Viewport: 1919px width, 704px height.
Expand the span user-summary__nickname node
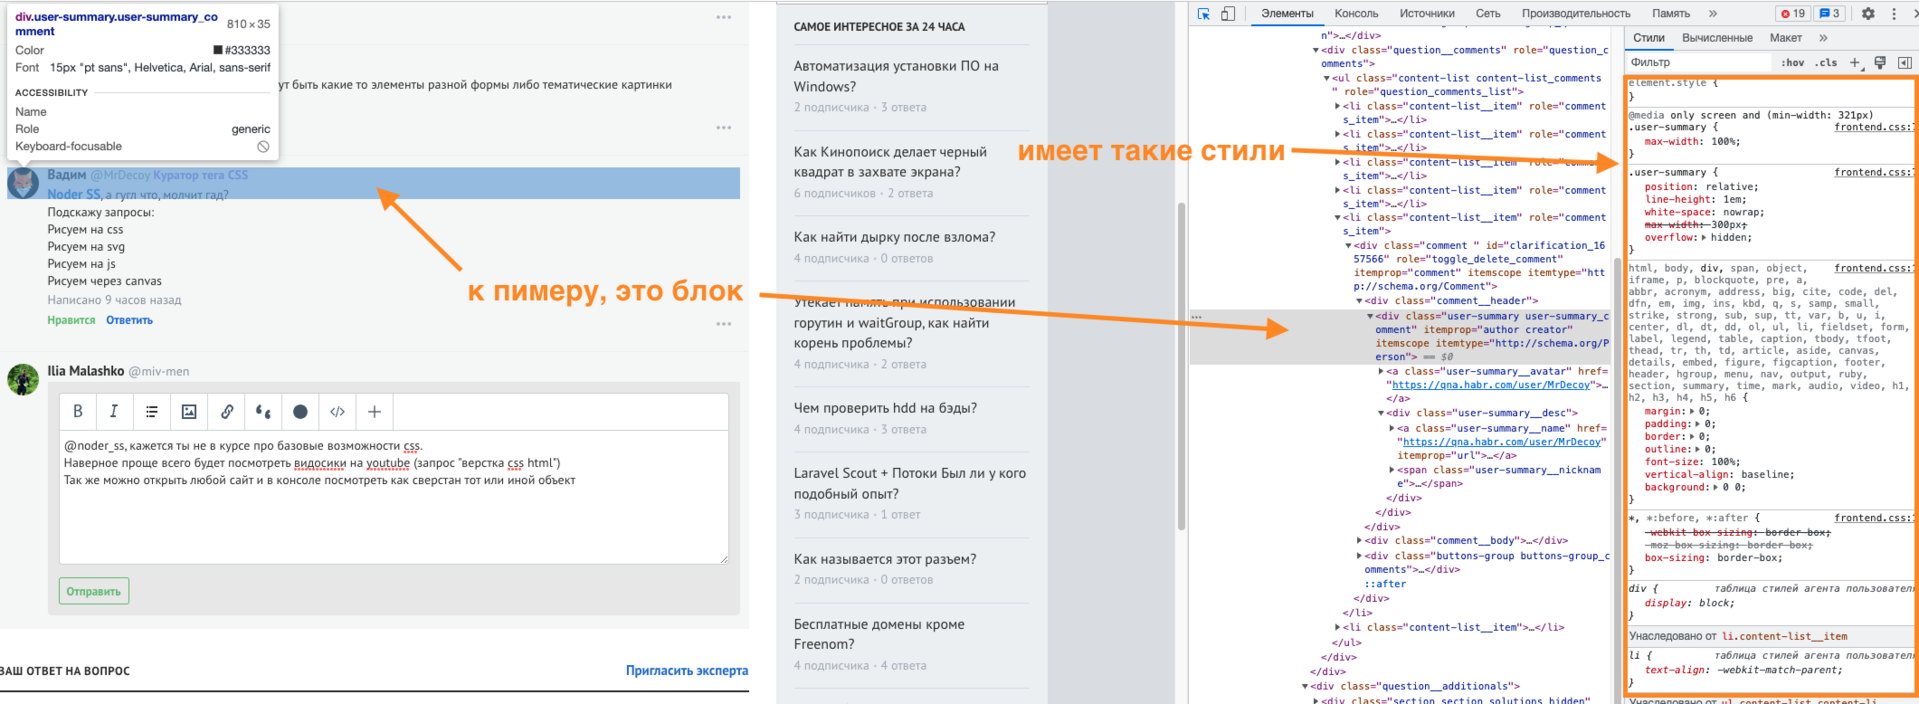[1392, 470]
